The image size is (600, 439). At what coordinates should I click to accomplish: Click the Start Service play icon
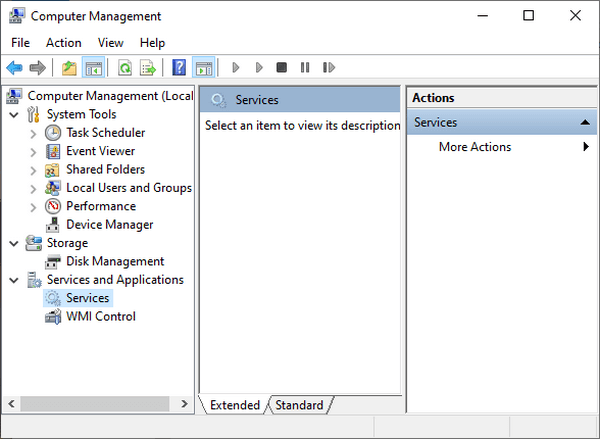(x=236, y=68)
